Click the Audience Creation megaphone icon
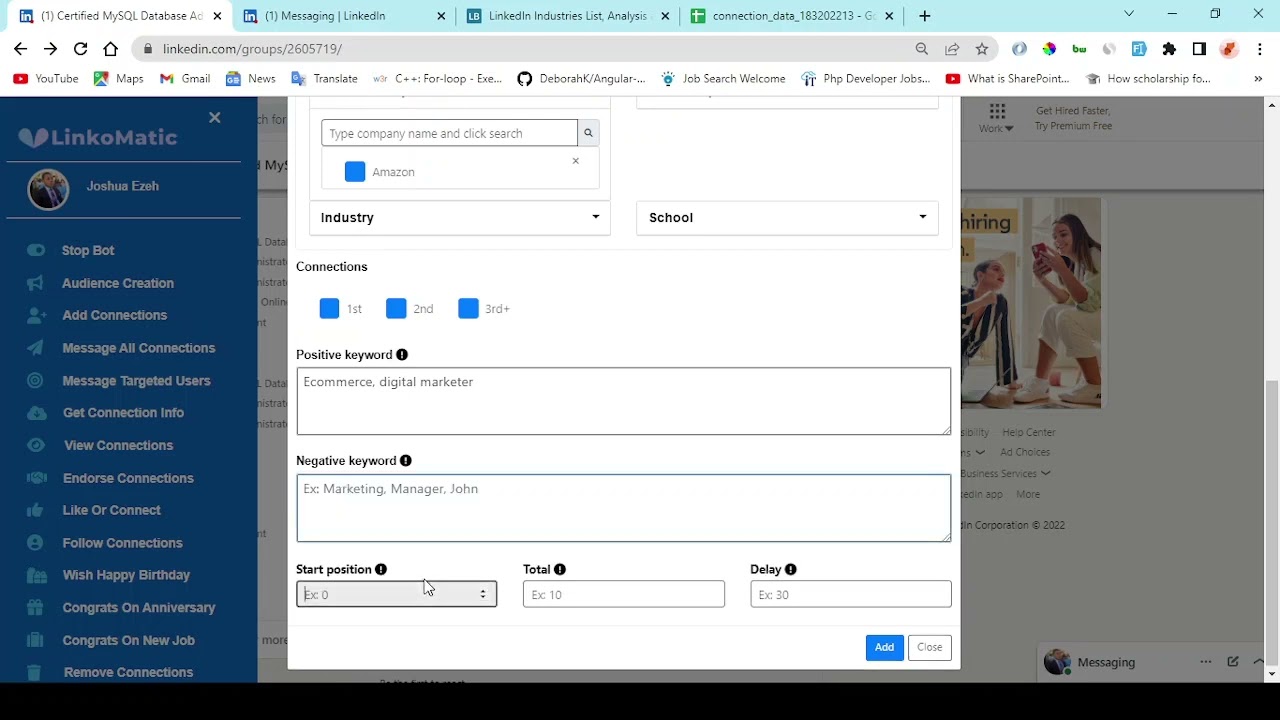Screen dimensions: 1280x720 pyautogui.click(x=36, y=283)
